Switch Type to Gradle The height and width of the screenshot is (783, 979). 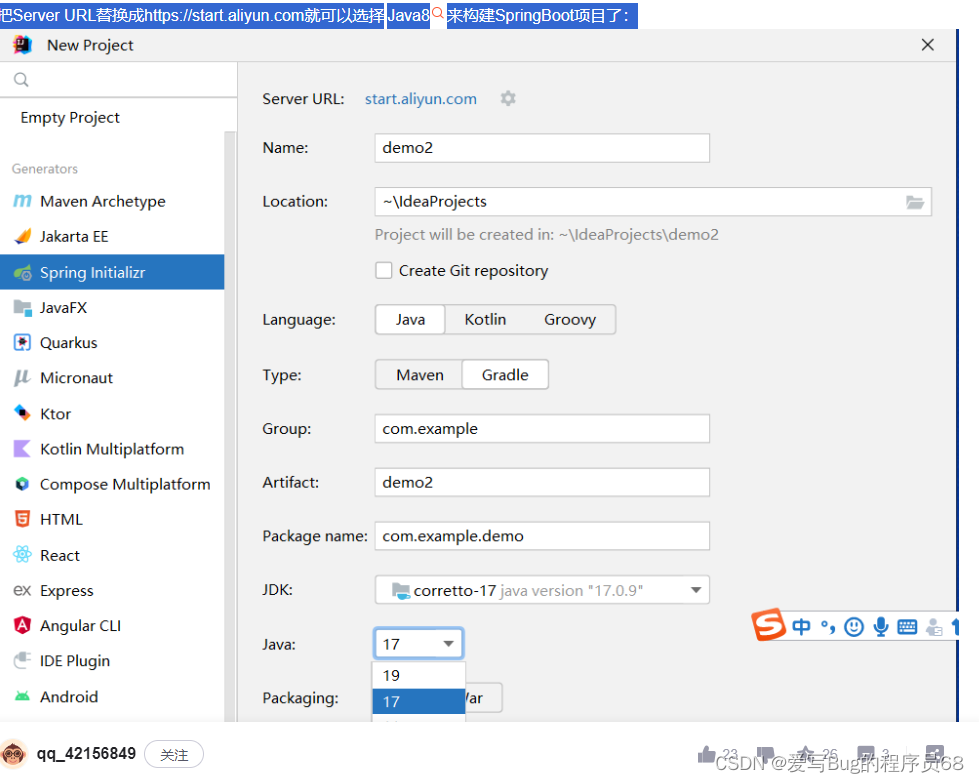506,374
